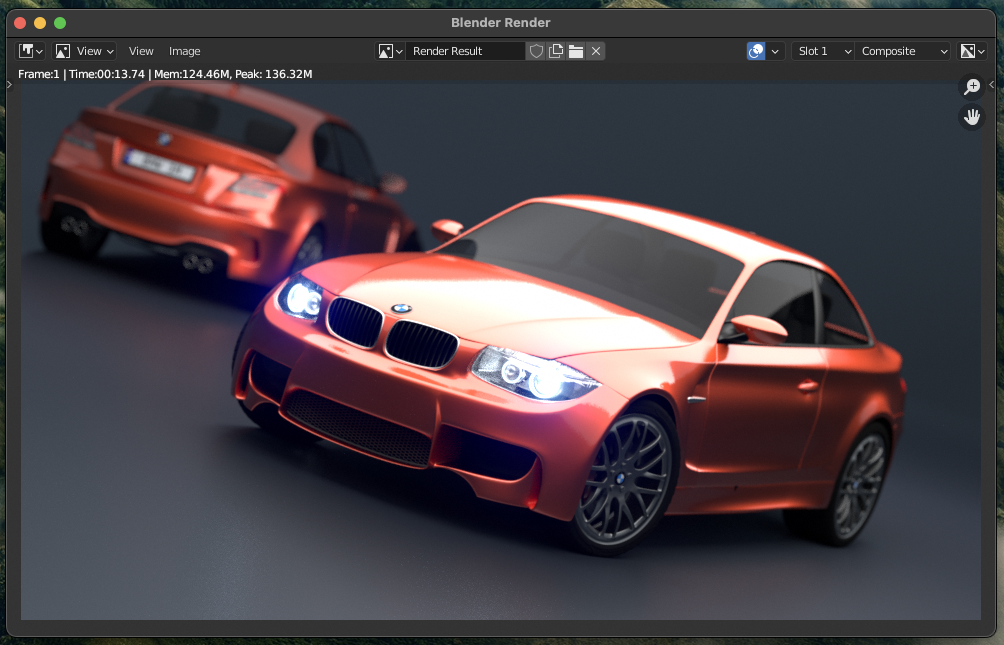Screen dimensions: 1004x645
Task: Browse linked image datablock icon
Action: point(389,51)
